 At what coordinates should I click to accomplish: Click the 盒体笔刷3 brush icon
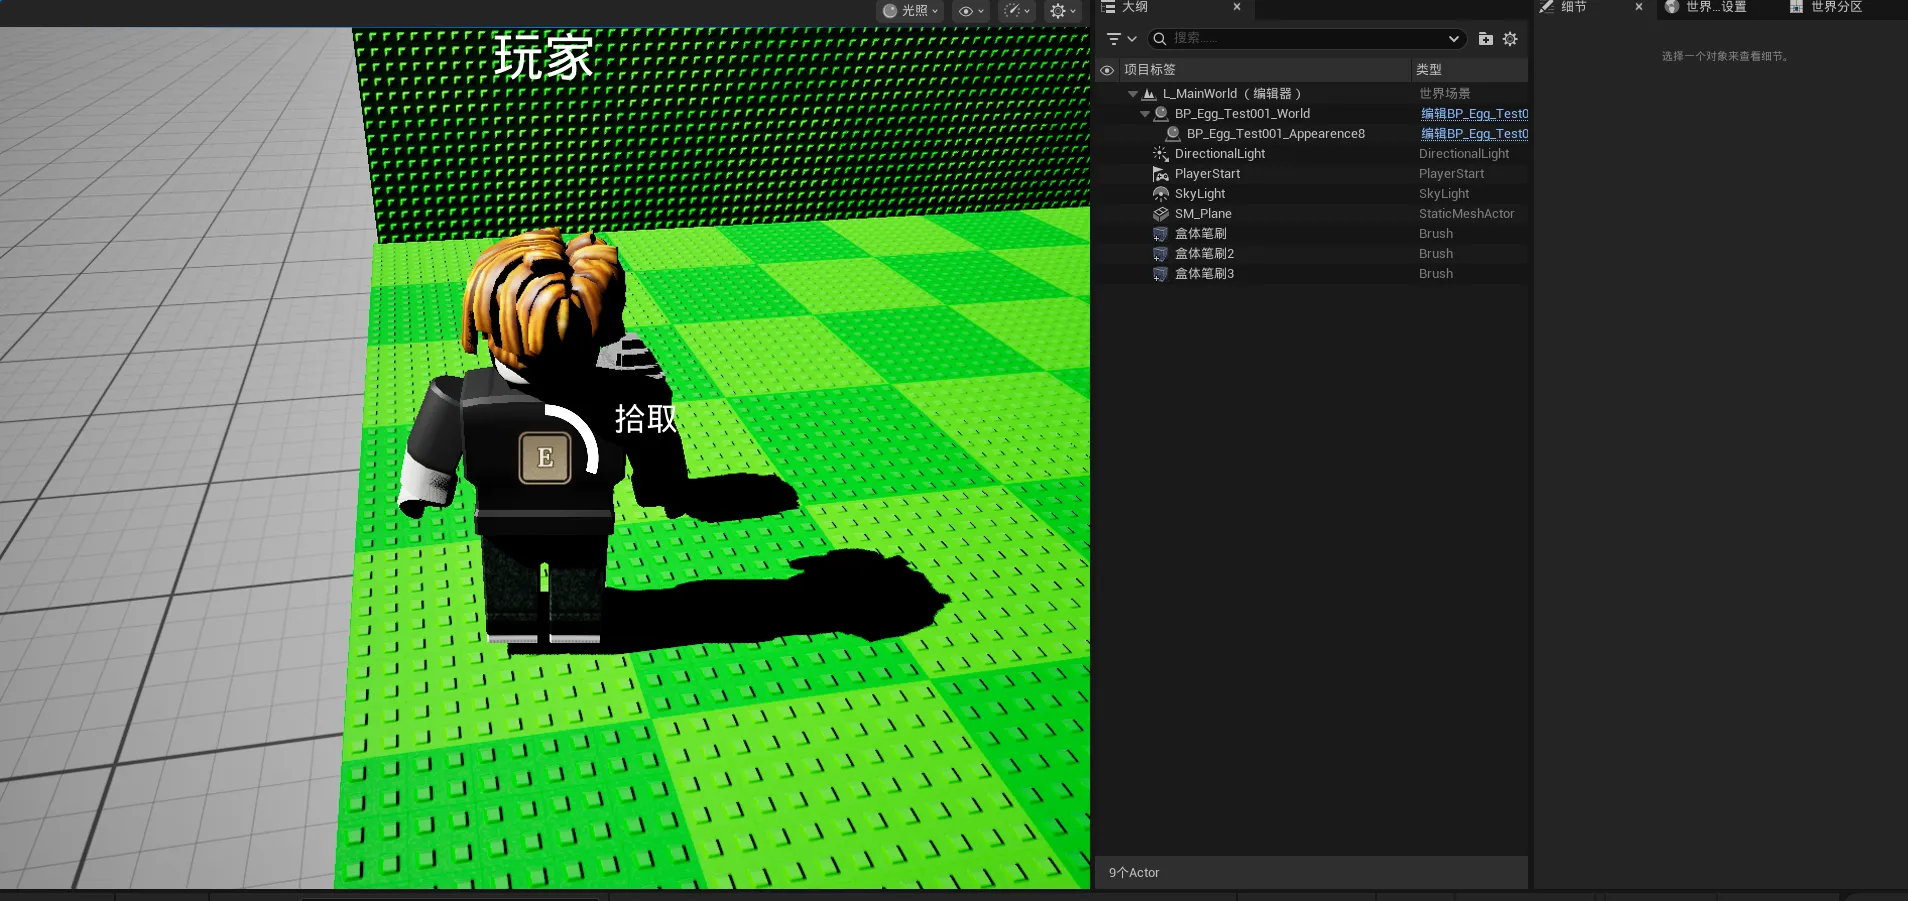coord(1161,274)
